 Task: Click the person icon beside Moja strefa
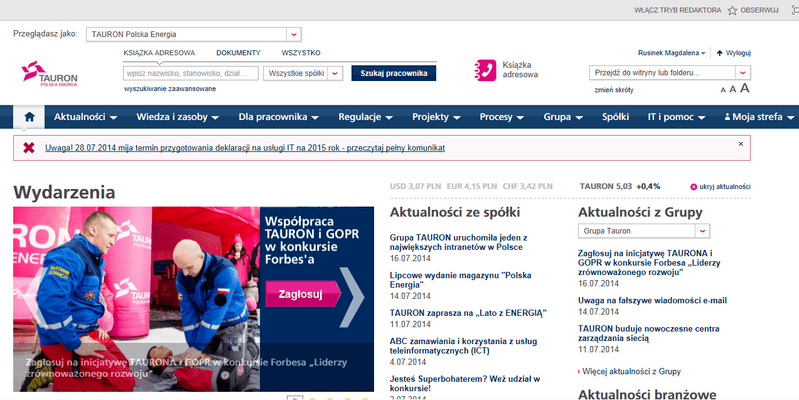(727, 117)
